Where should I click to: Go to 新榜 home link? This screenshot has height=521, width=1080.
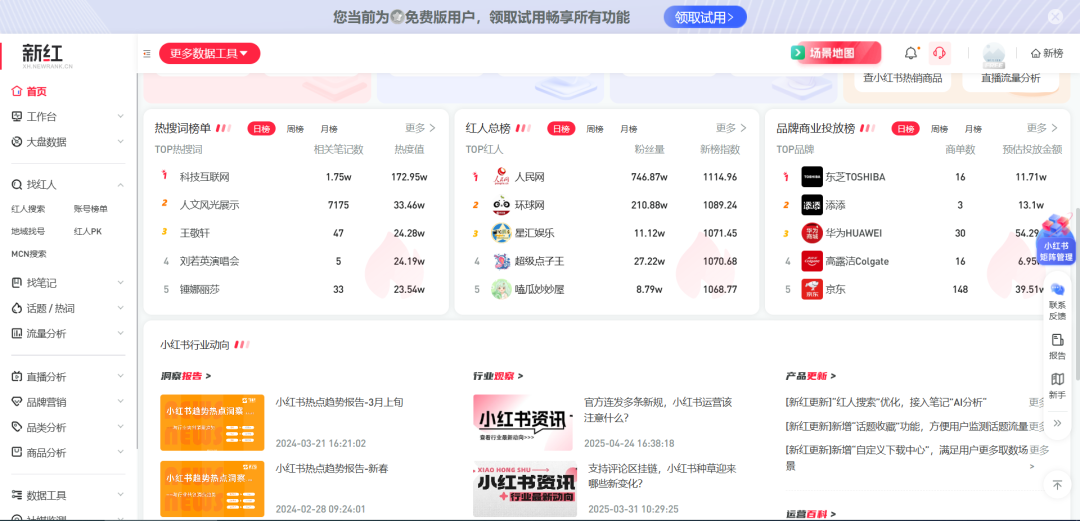click(1047, 53)
